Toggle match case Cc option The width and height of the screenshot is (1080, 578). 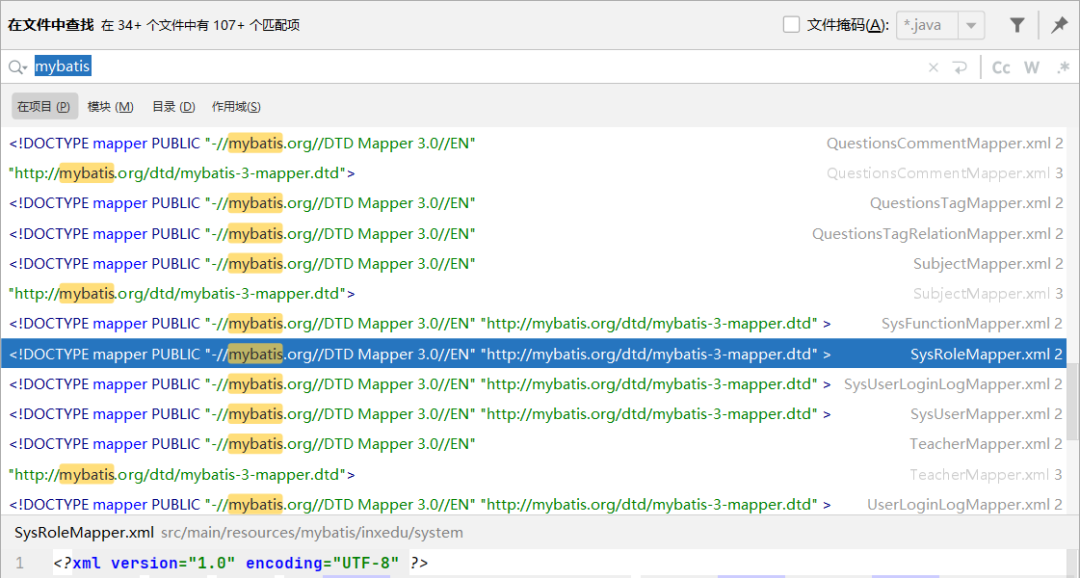[1001, 67]
